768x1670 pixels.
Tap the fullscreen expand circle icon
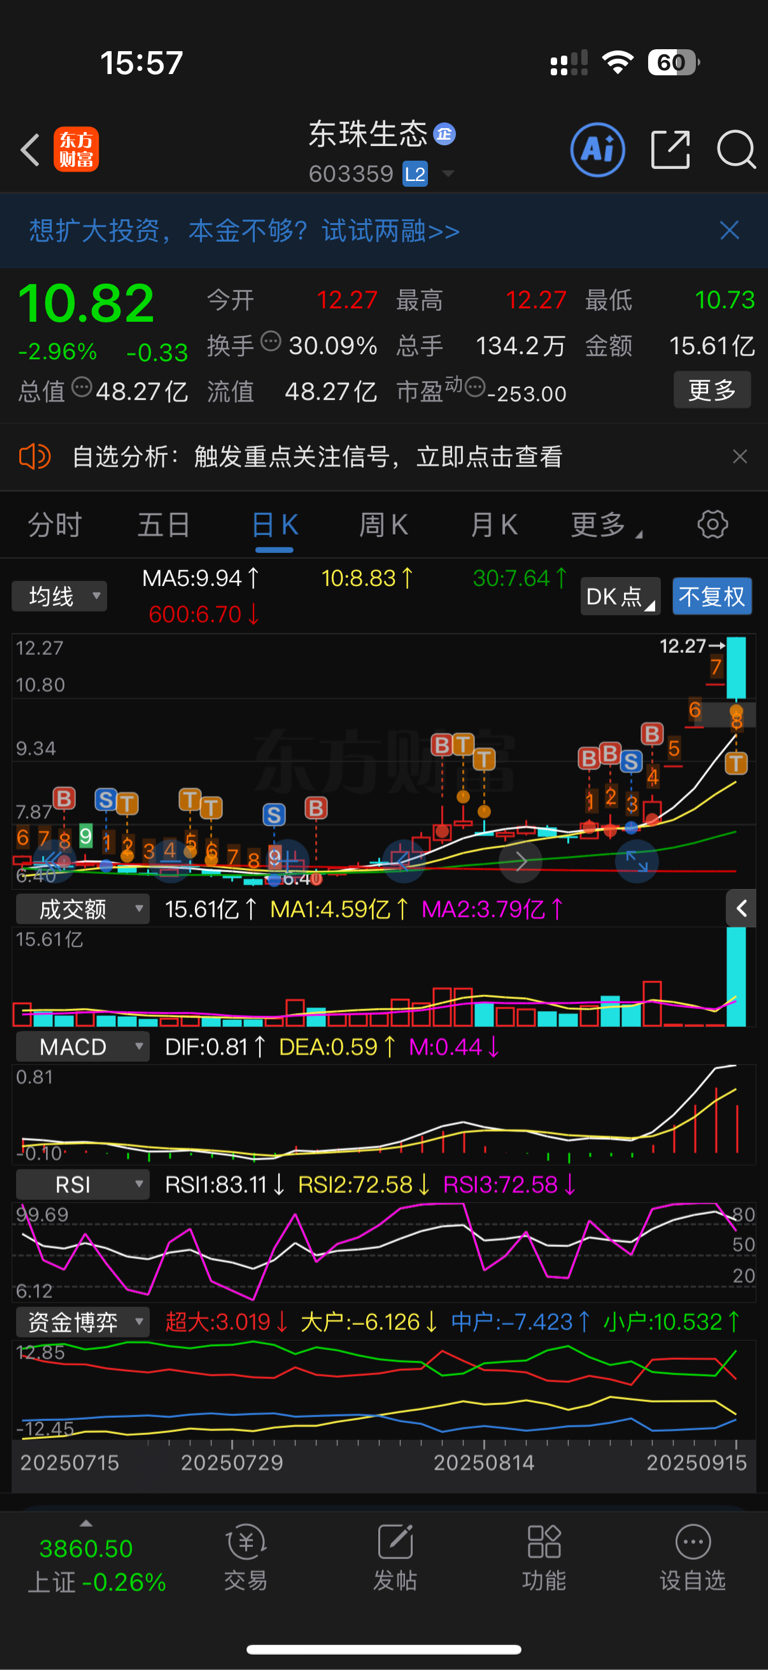637,861
